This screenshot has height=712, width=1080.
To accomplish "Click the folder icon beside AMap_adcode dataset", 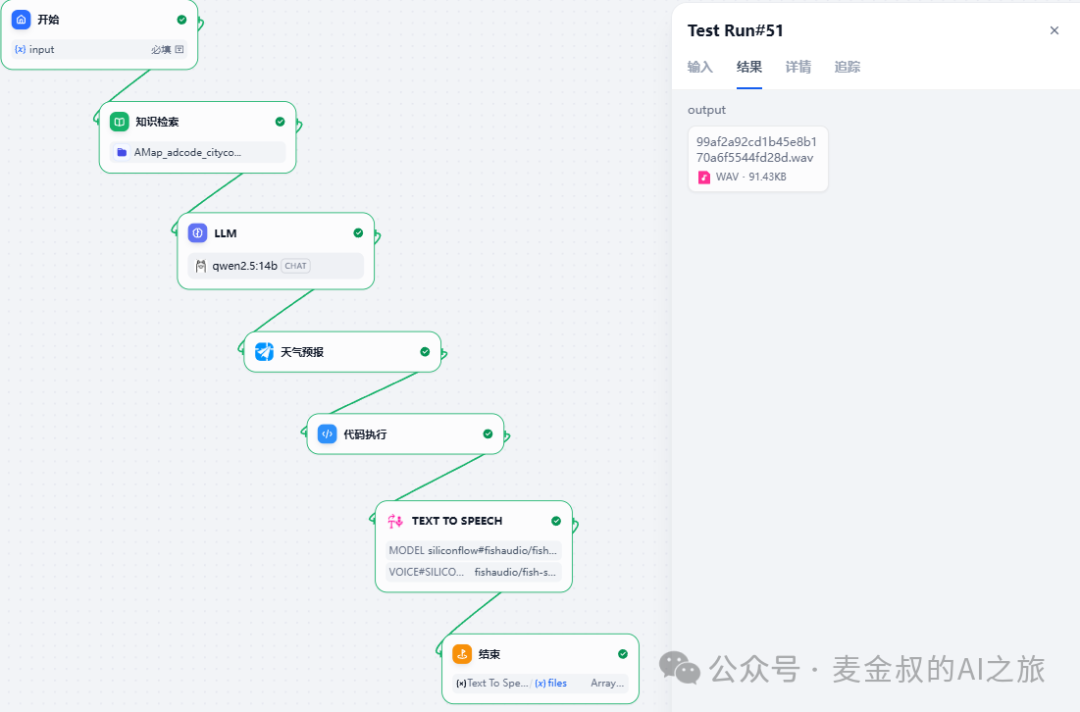I will click(122, 153).
